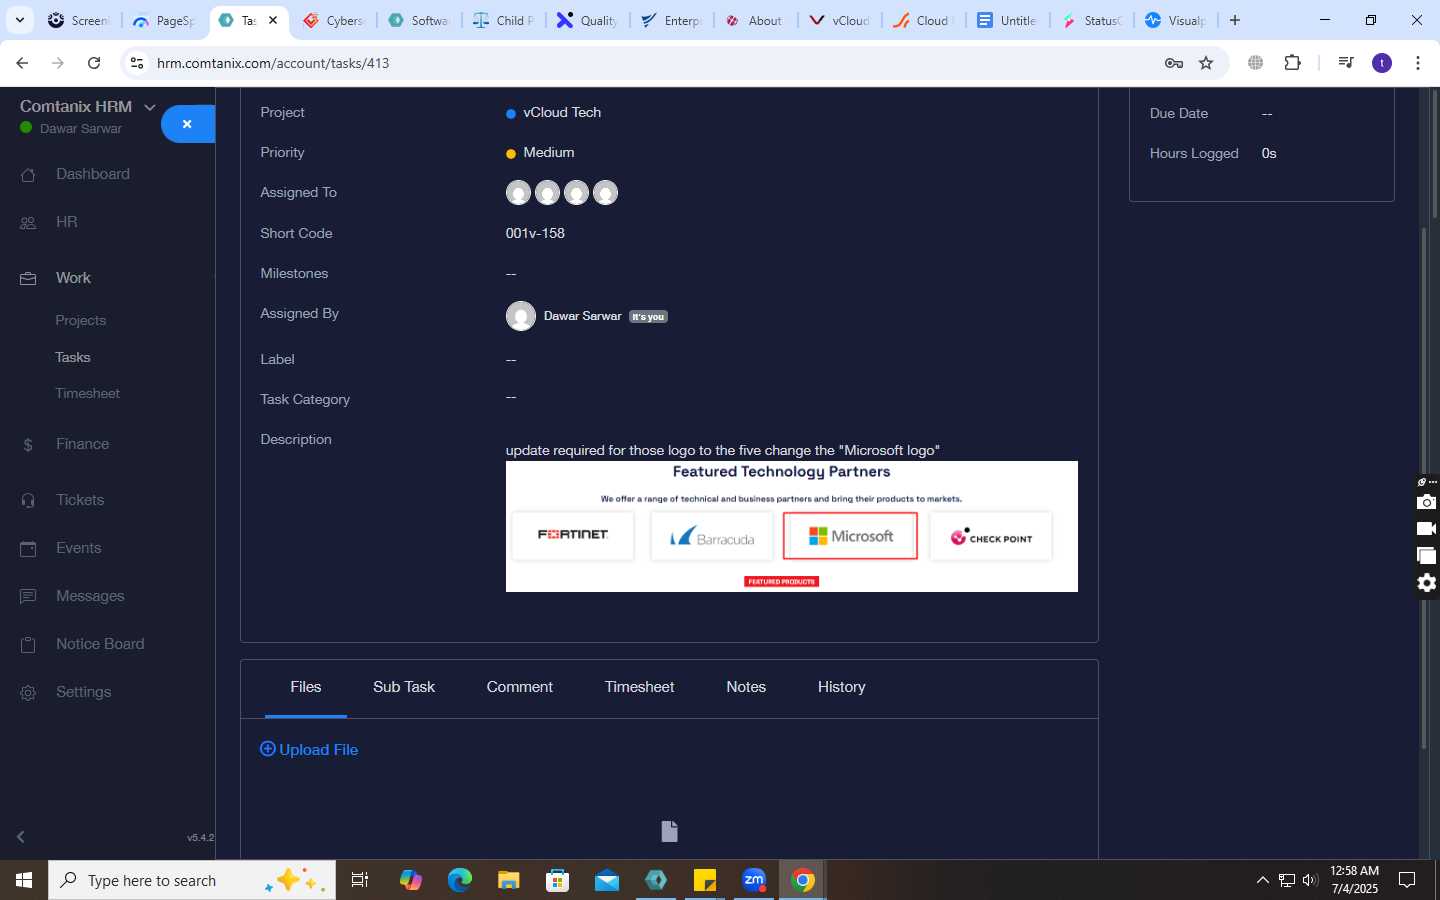1440x900 pixels.
Task: Open File Explorer from the taskbar
Action: (509, 880)
